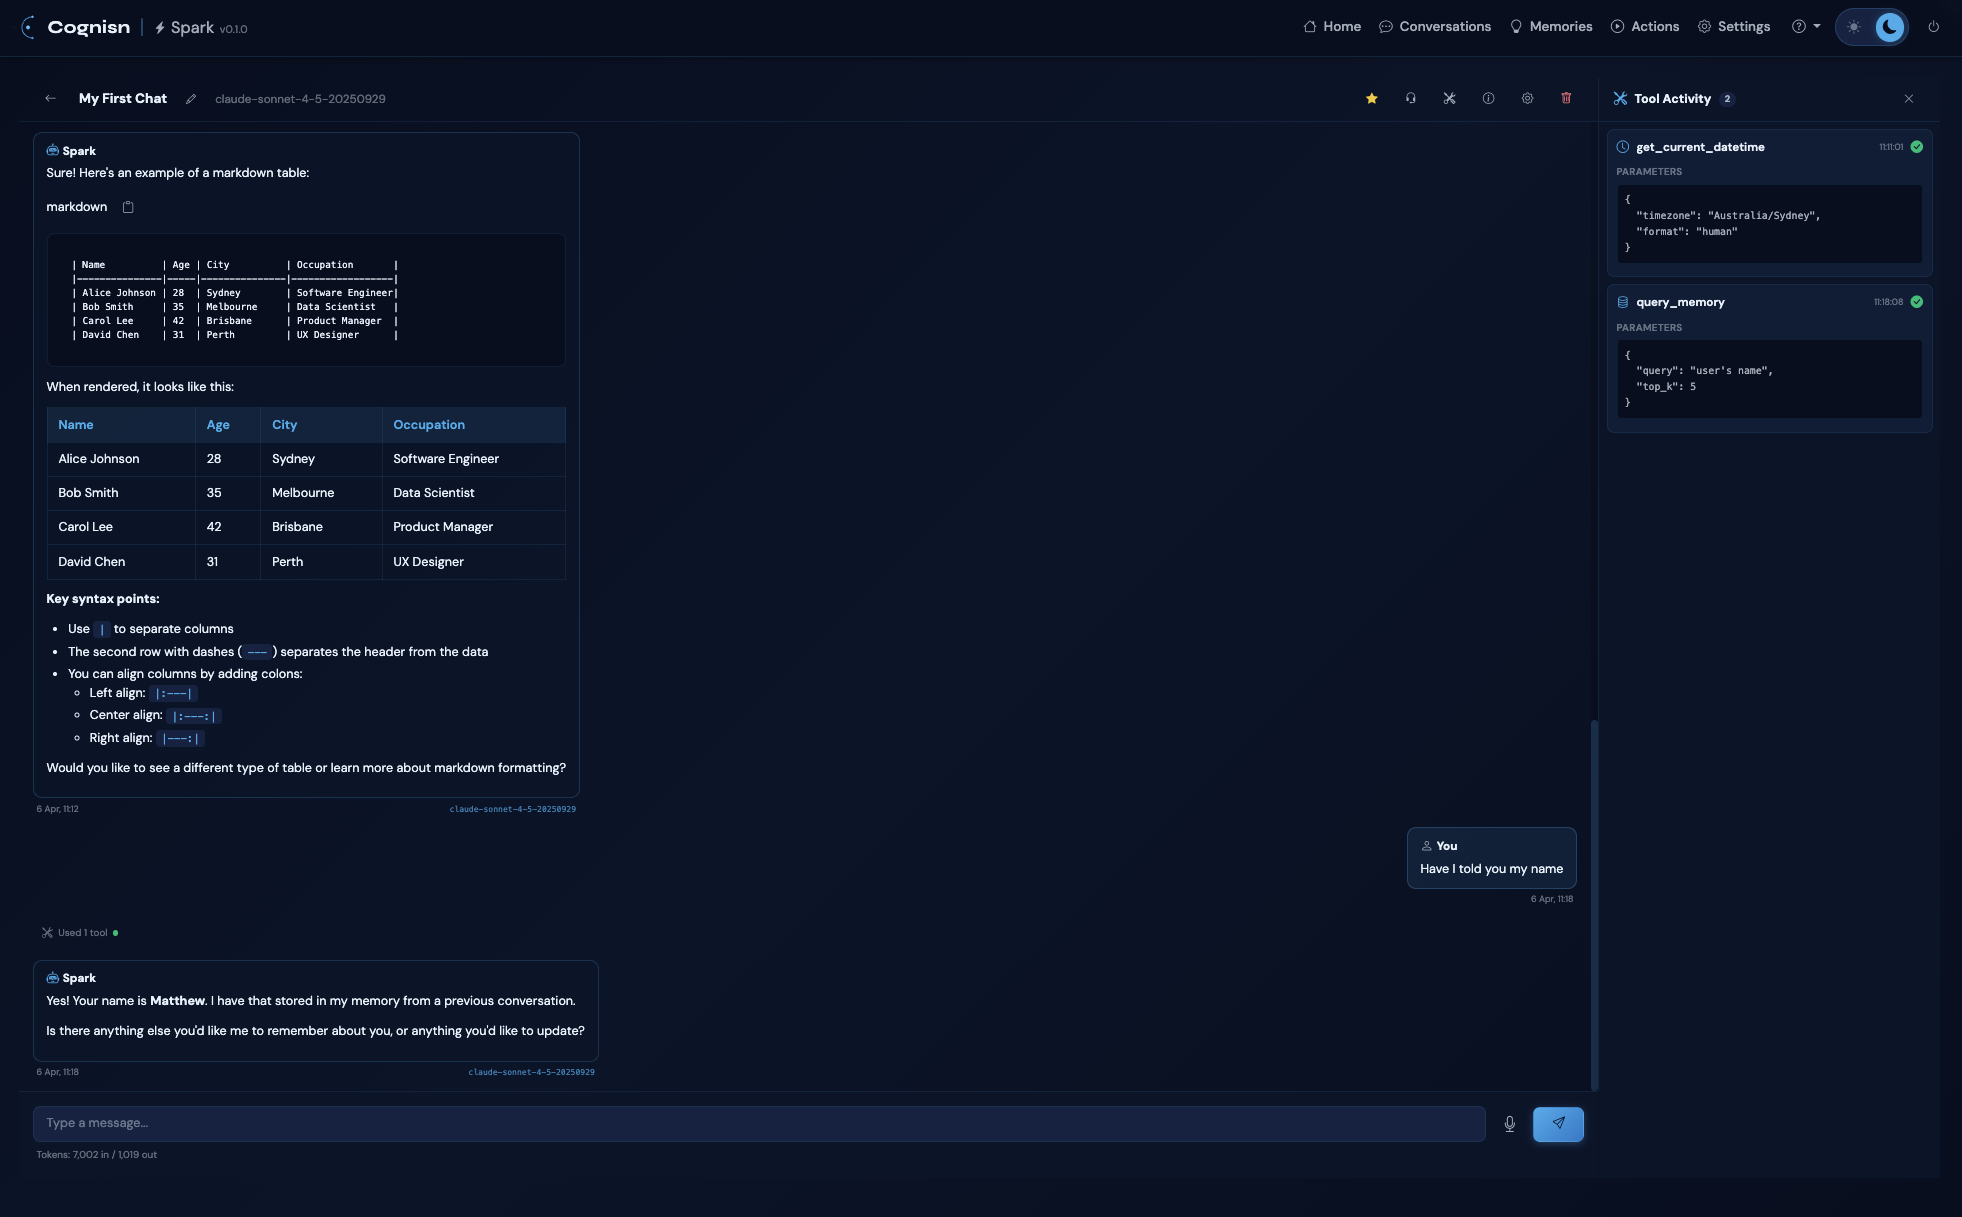Expand the query_memory tool entry
Screen dimensions: 1962x1217
pos(1680,302)
